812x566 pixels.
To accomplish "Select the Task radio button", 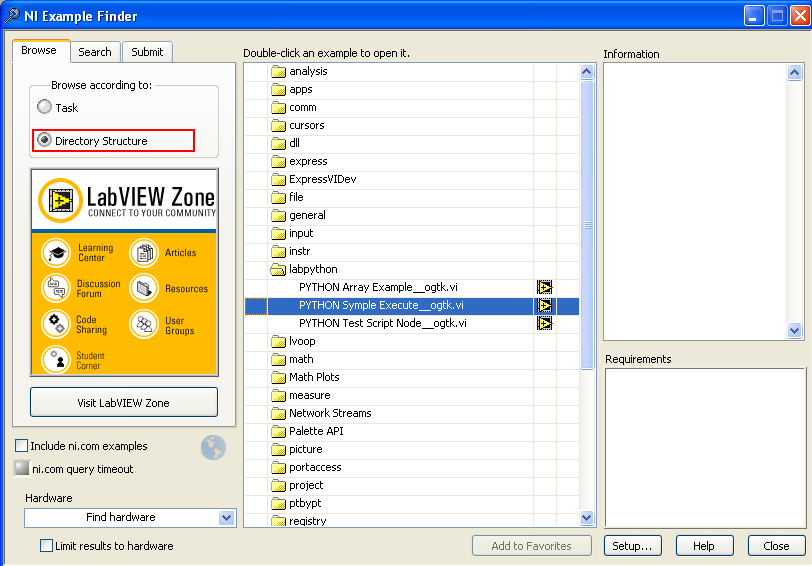I will pos(45,108).
